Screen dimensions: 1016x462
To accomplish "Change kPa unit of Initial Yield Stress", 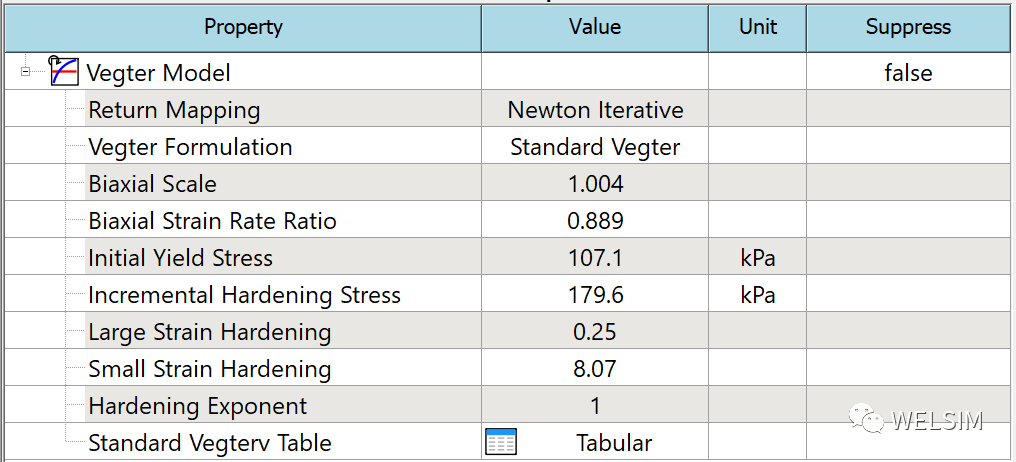I will (x=757, y=258).
